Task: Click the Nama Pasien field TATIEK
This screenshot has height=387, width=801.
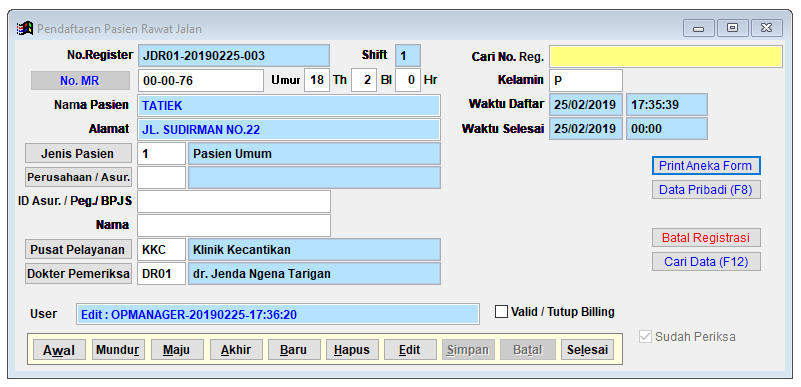Action: point(289,106)
